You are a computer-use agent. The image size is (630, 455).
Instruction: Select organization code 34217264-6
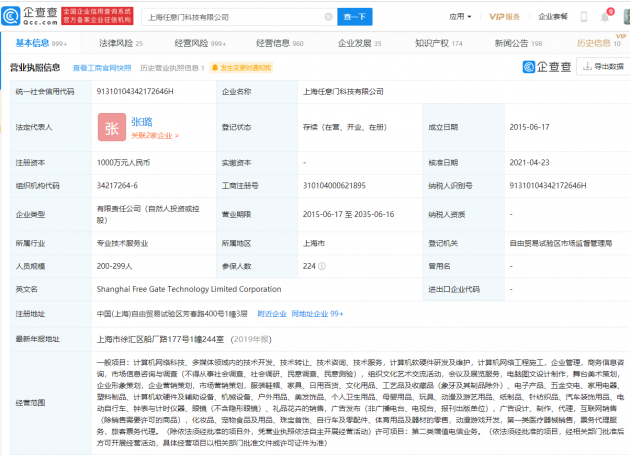117,186
